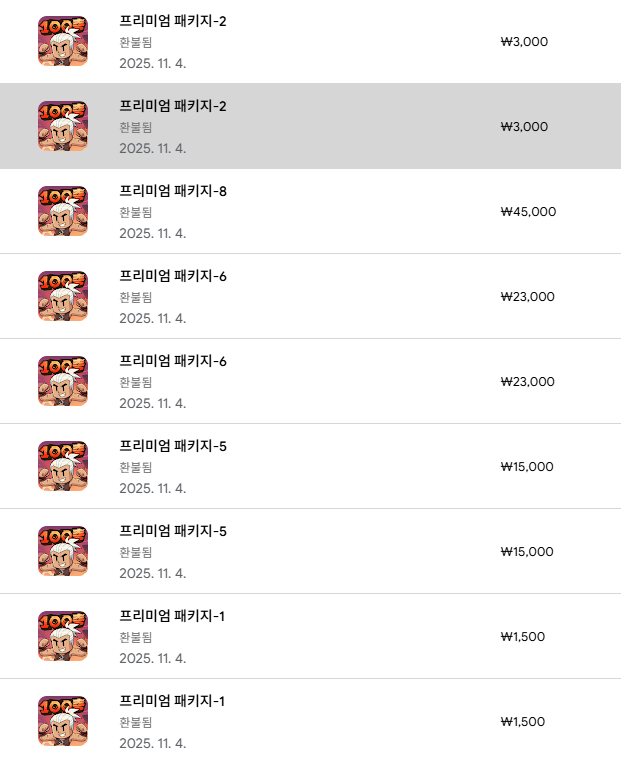Select the ₩15,000 price of the upper 패키지-5 entry
The height and width of the screenshot is (758, 621).
coord(527,467)
